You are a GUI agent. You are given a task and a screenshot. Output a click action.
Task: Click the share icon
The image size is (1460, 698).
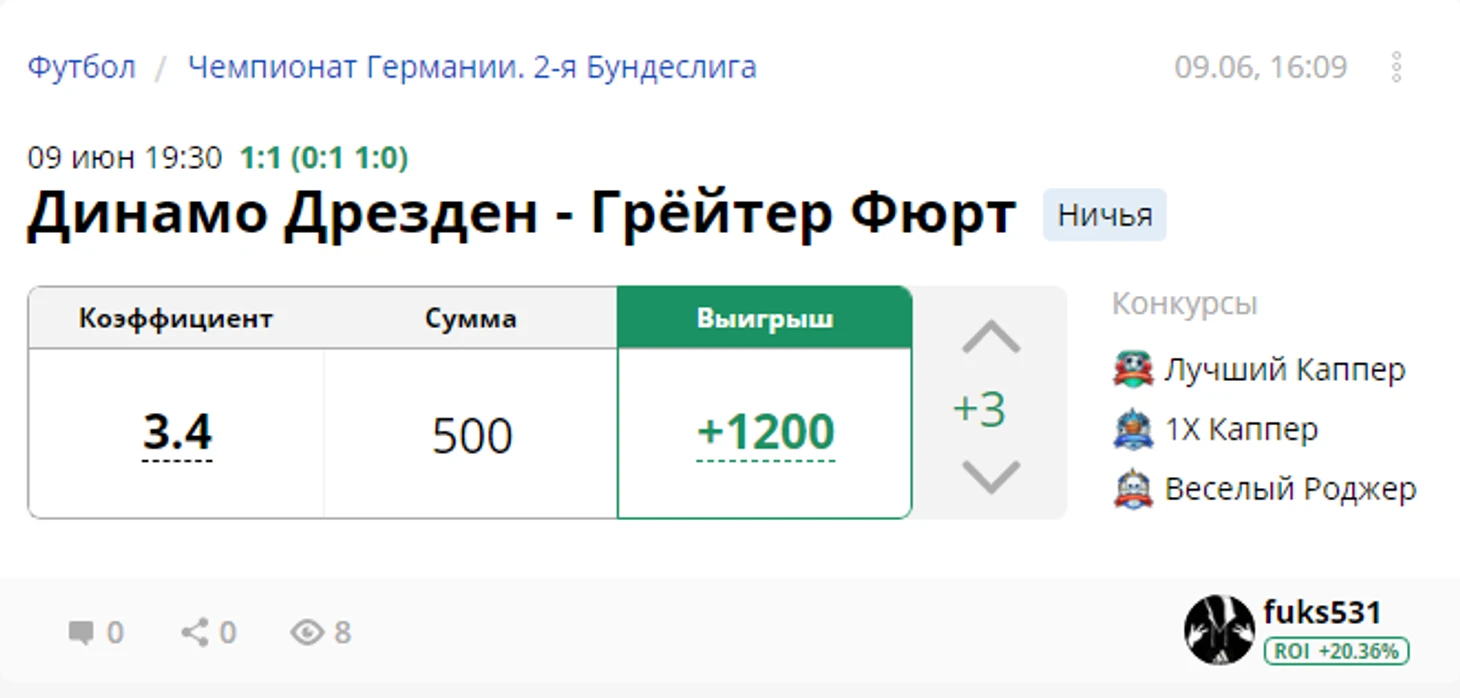tap(194, 632)
